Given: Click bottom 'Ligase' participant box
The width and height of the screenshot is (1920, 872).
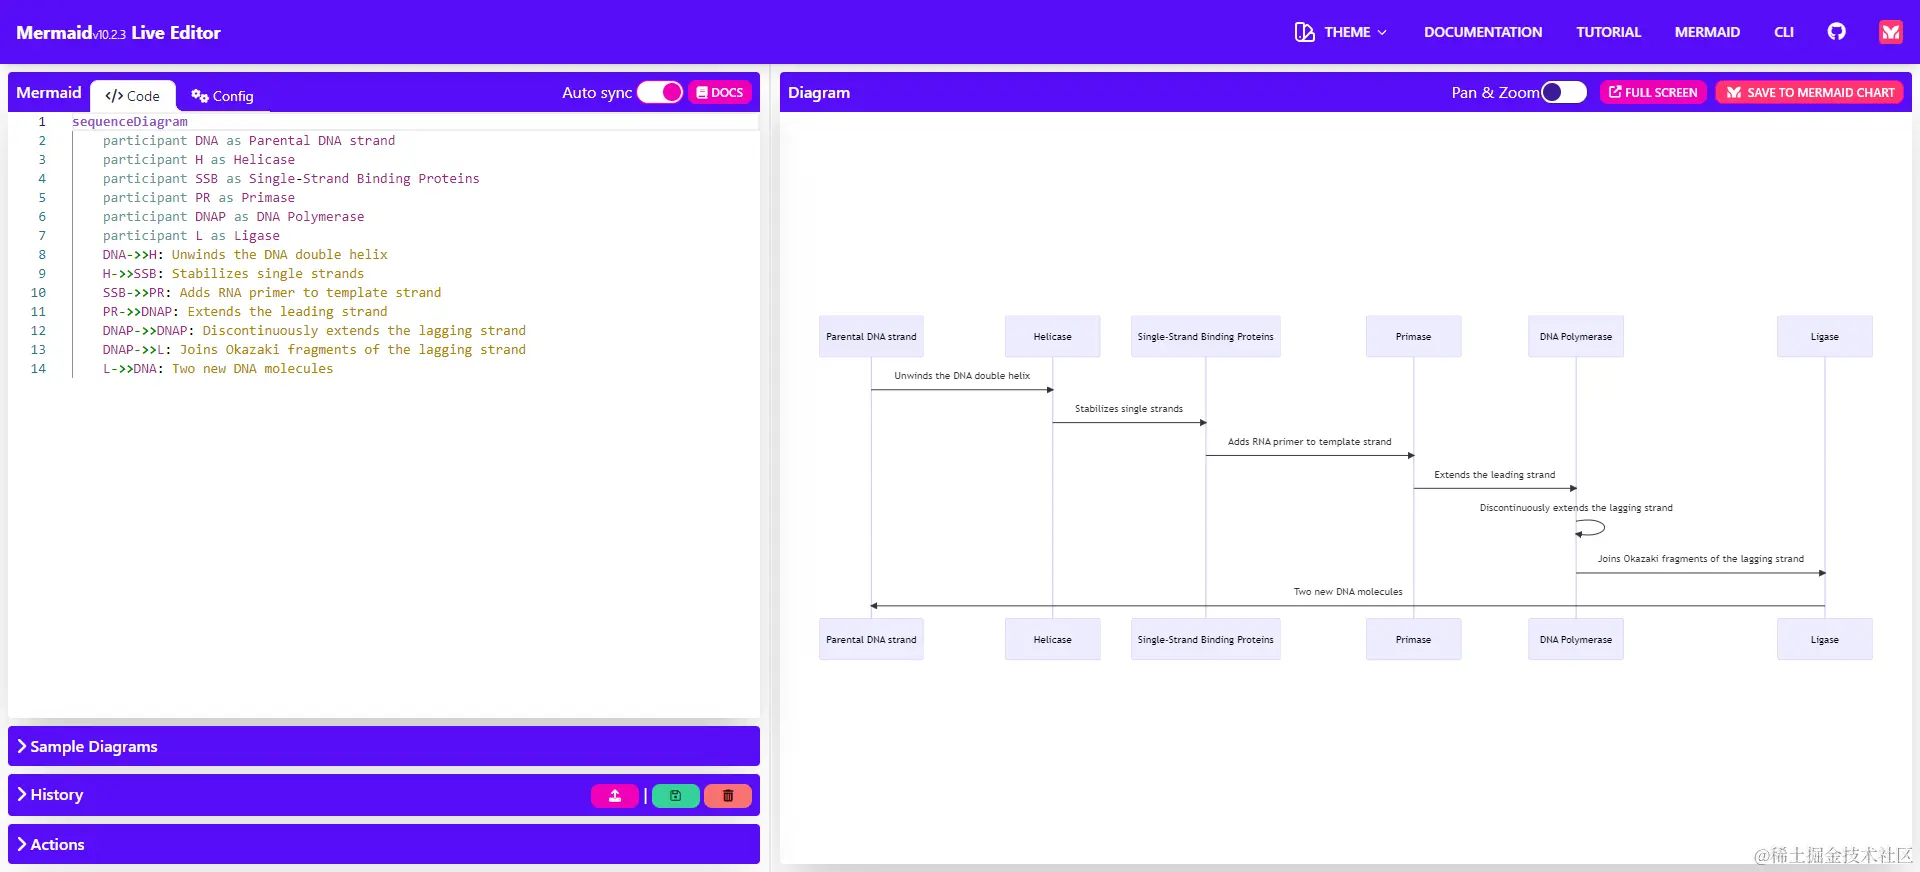Looking at the screenshot, I should [x=1824, y=639].
